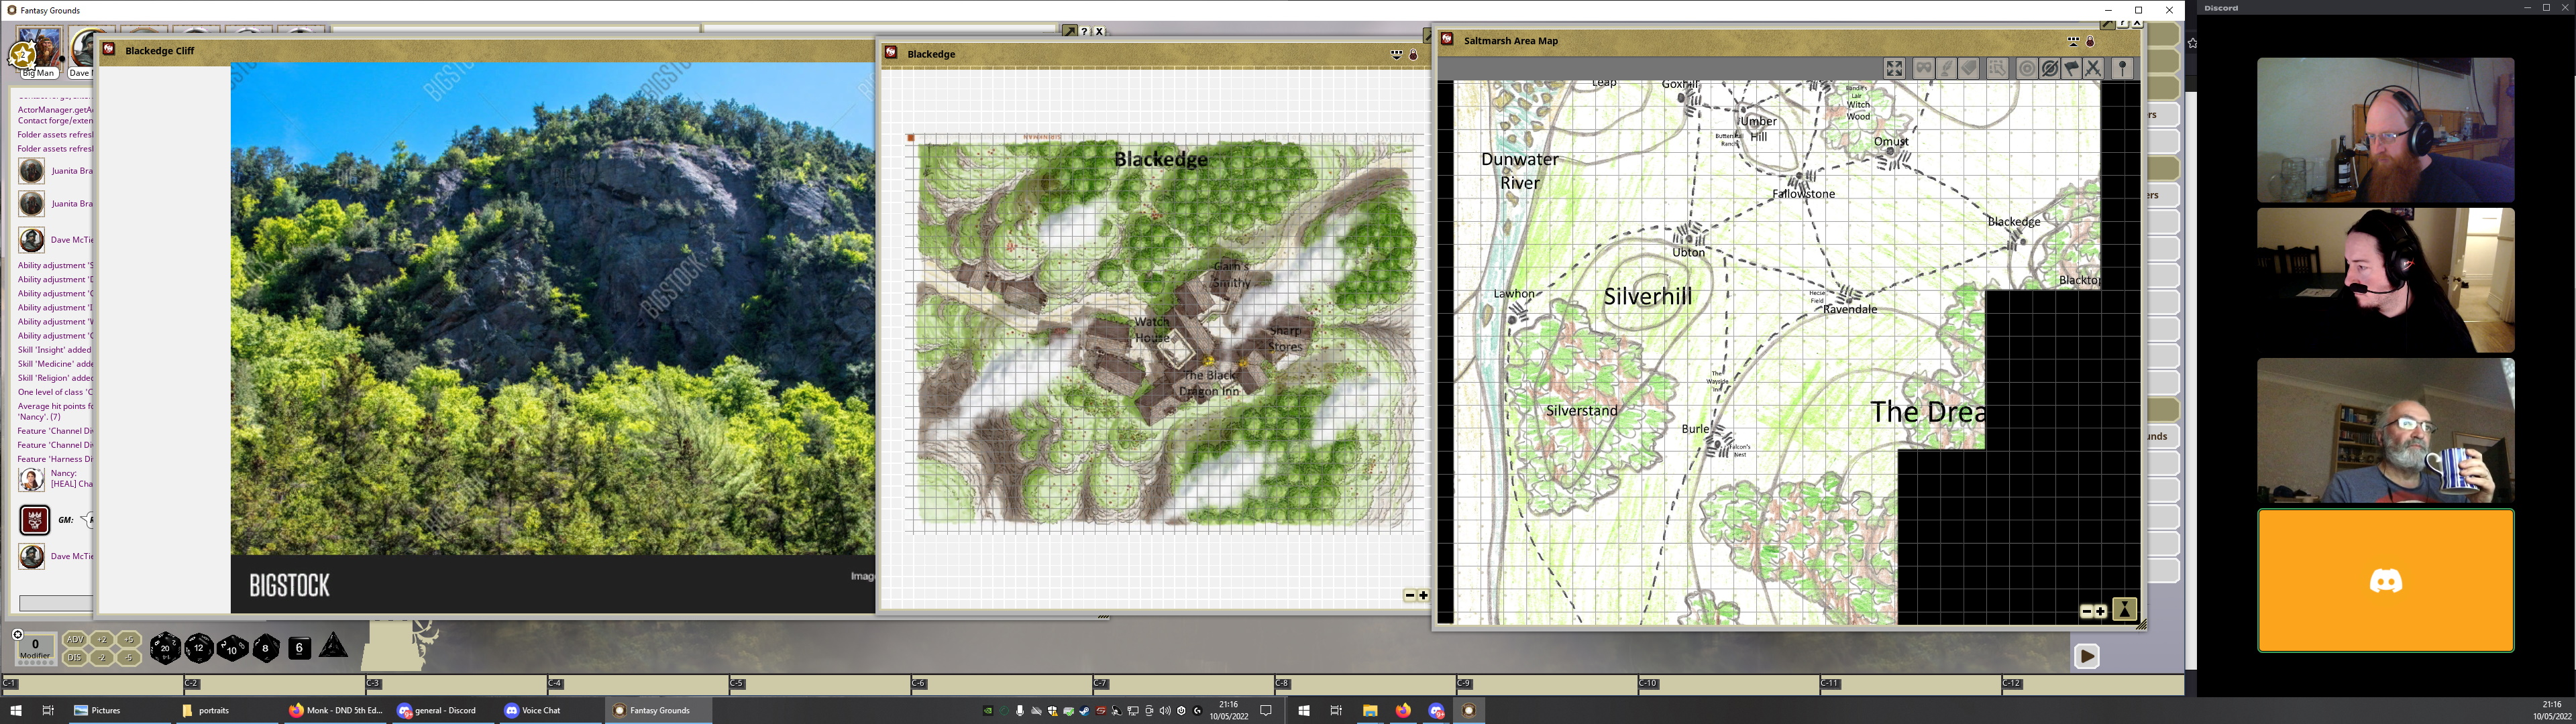Viewport: 2576px width, 724px height.
Task: Toggle the -2 modifier button
Action: click(102, 657)
